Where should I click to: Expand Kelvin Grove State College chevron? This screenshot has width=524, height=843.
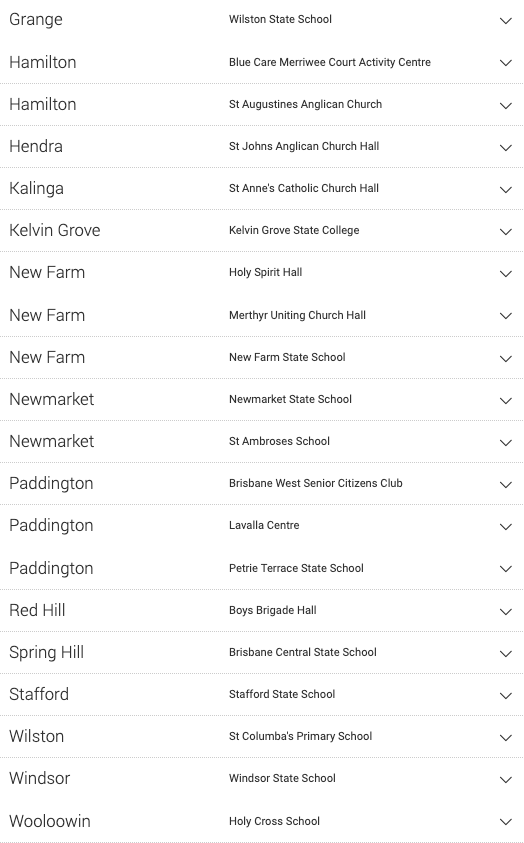[506, 232]
